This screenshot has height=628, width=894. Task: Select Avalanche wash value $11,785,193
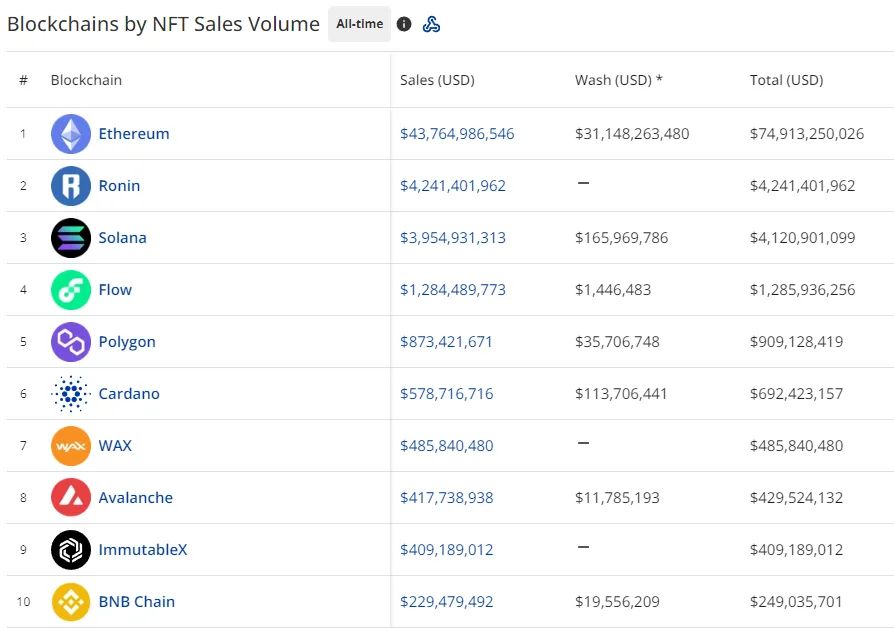coord(617,497)
